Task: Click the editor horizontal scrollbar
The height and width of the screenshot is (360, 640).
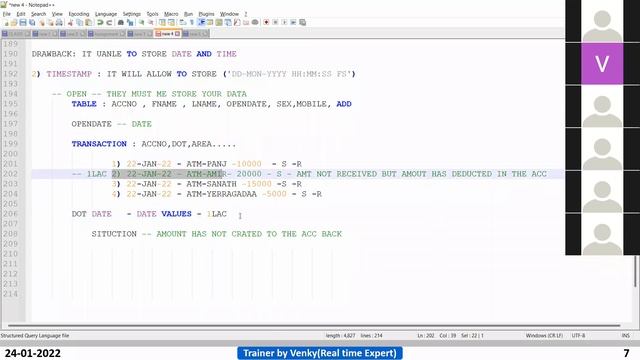Action: [x=314, y=326]
